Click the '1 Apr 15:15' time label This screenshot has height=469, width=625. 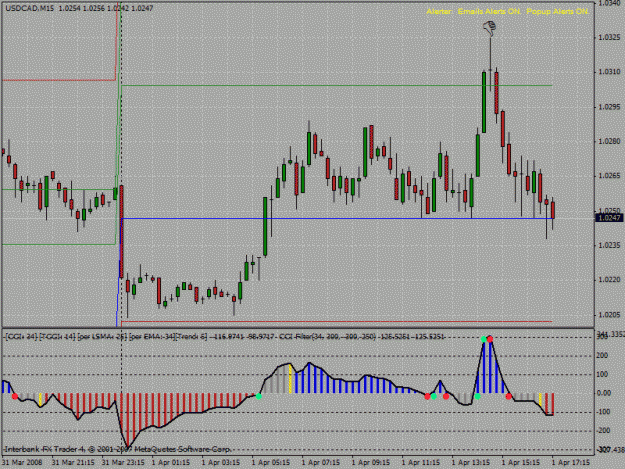pyautogui.click(x=521, y=463)
